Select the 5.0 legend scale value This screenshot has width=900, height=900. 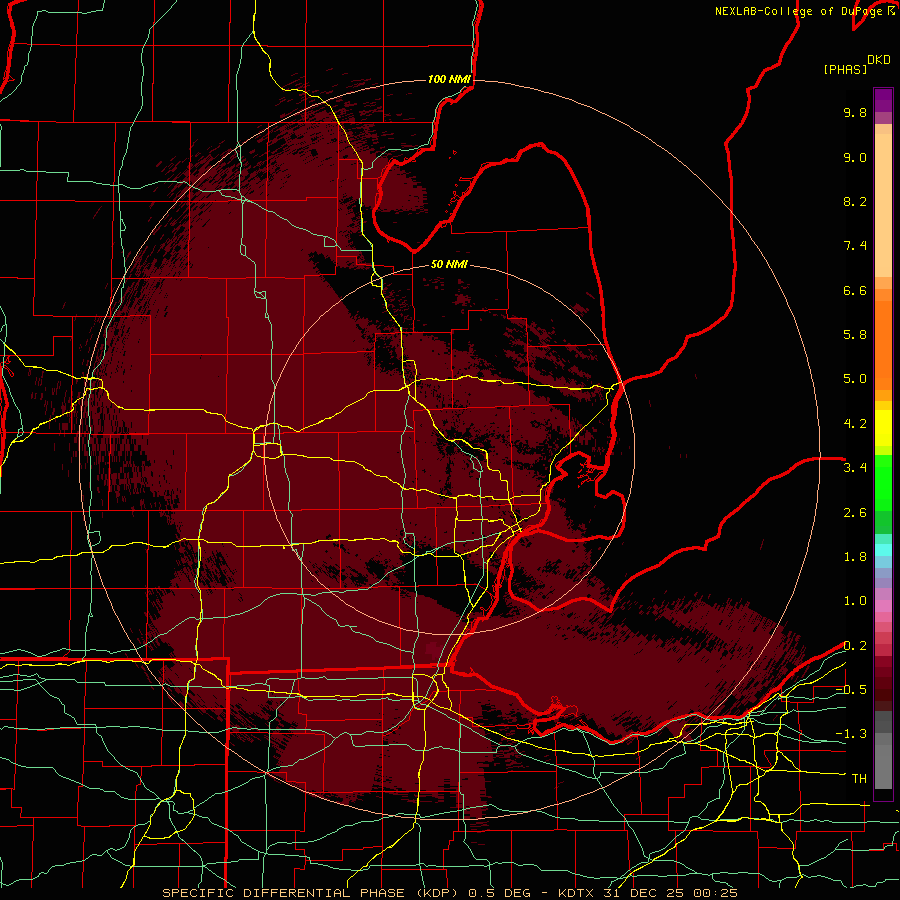click(x=855, y=379)
